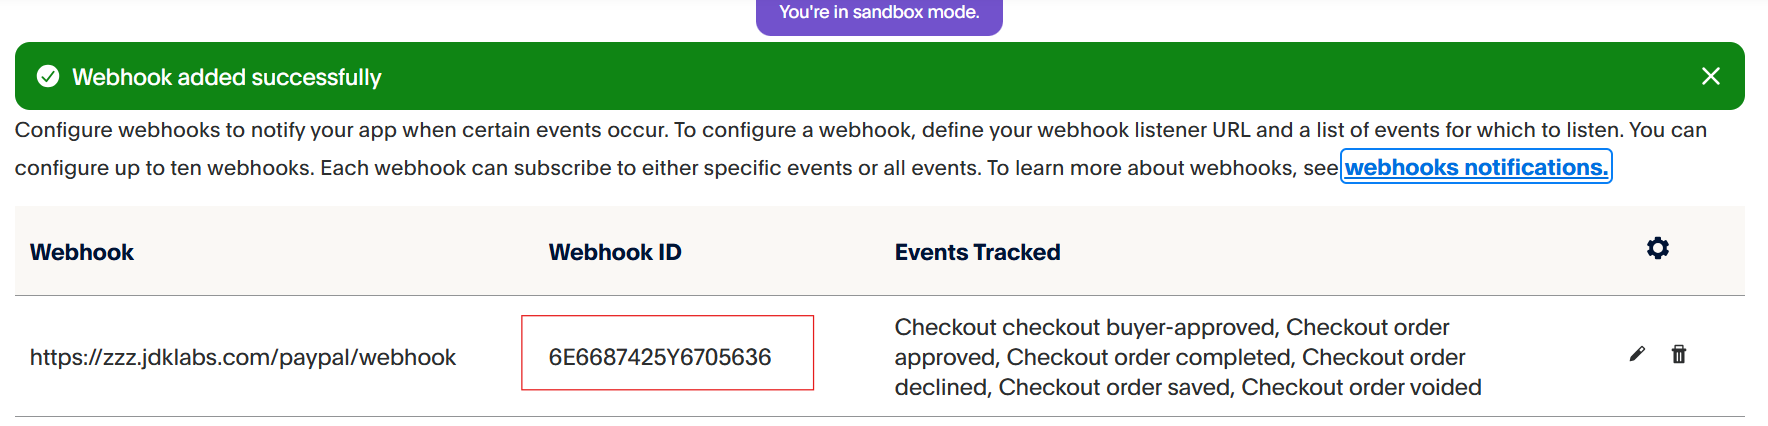This screenshot has height=426, width=1768.
Task: Edit the webhook with the pencil icon
Action: coord(1637,354)
